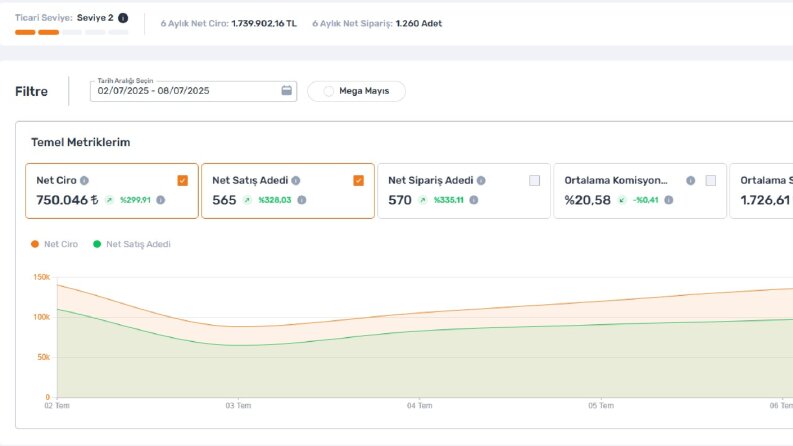Click the 570 Net Sipariş Adedi value
The height and width of the screenshot is (446, 793).
400,200
